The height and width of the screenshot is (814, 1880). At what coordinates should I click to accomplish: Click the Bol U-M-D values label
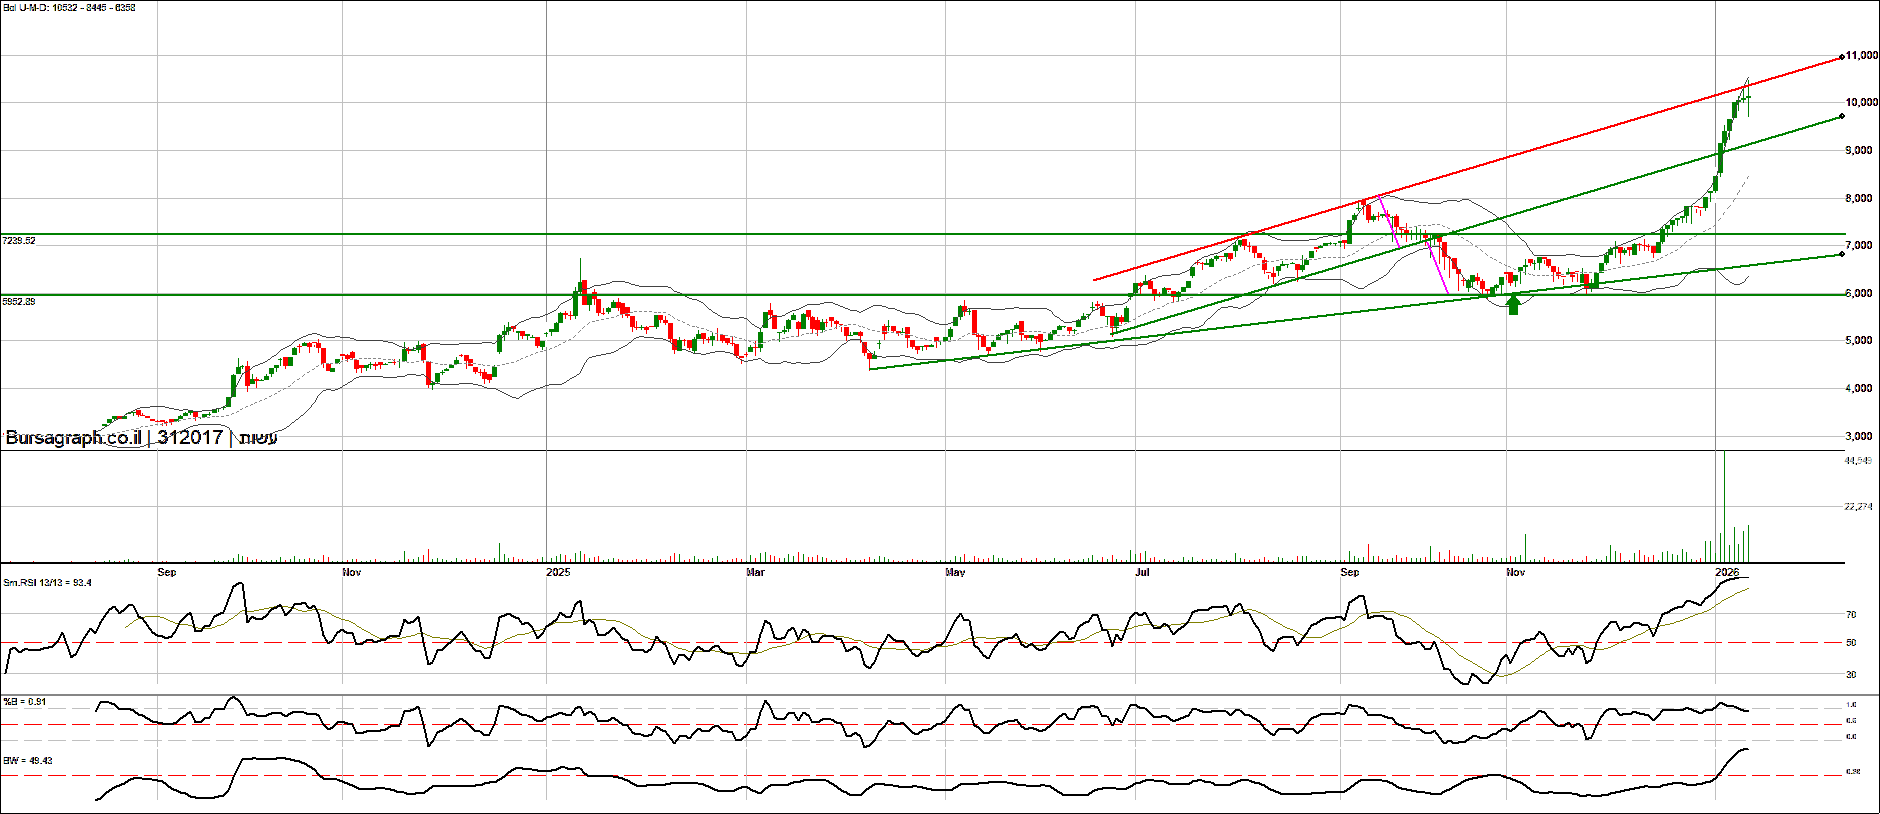click(x=70, y=8)
